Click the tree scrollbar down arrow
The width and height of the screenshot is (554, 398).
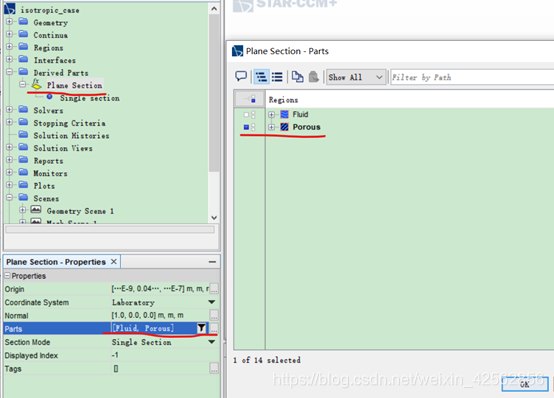pyautogui.click(x=214, y=217)
